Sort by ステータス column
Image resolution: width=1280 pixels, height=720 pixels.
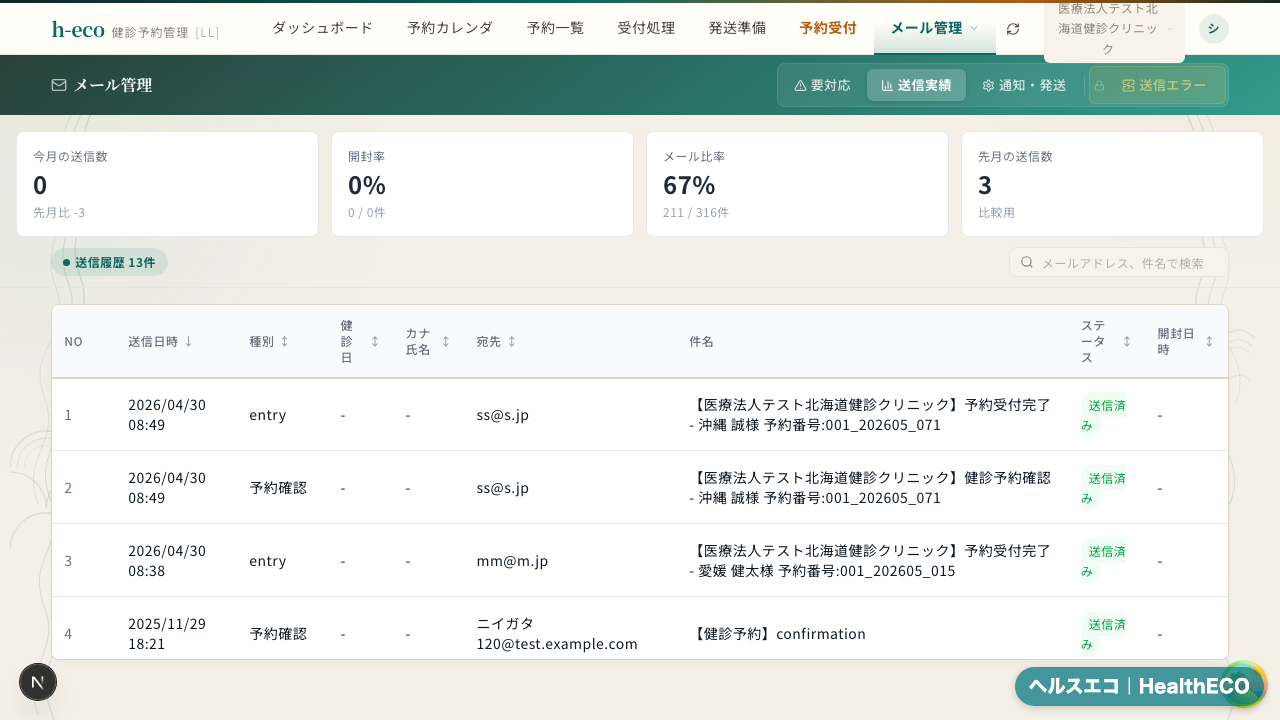point(1106,341)
